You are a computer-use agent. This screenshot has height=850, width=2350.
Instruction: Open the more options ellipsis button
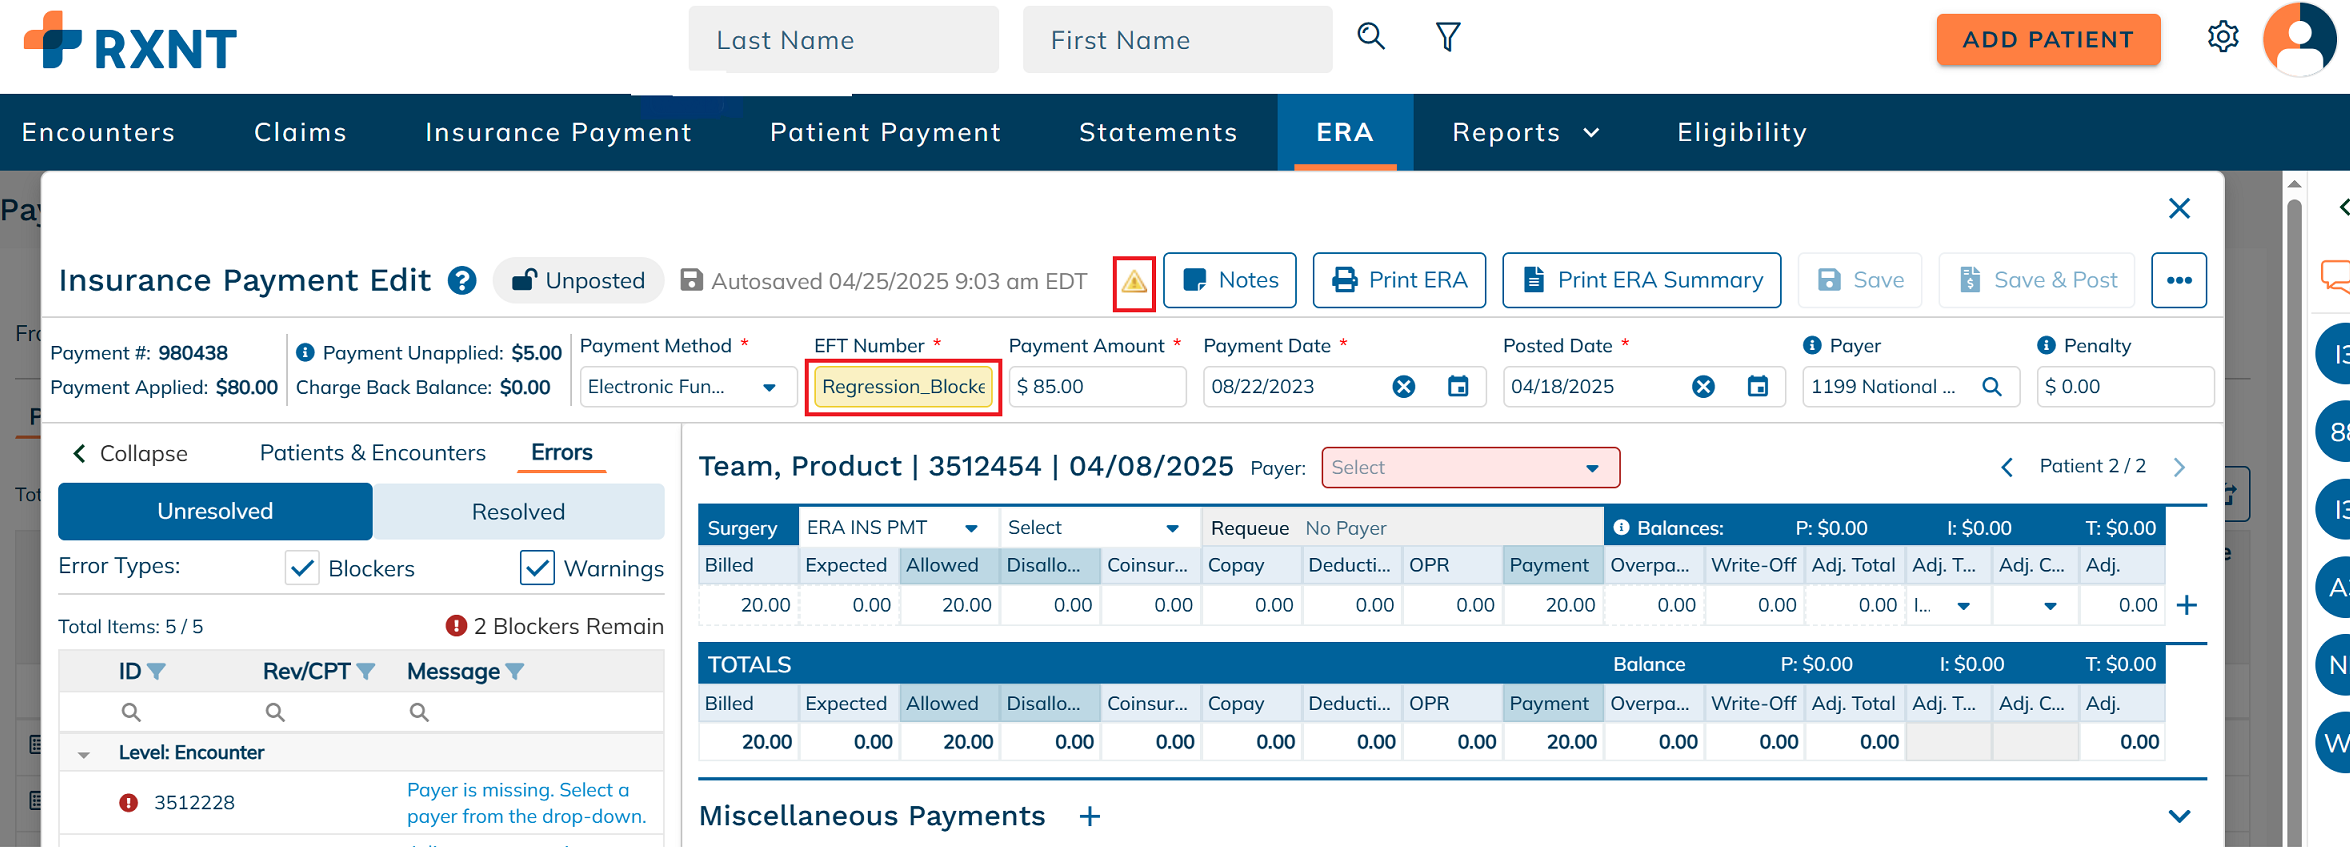[x=2178, y=281]
